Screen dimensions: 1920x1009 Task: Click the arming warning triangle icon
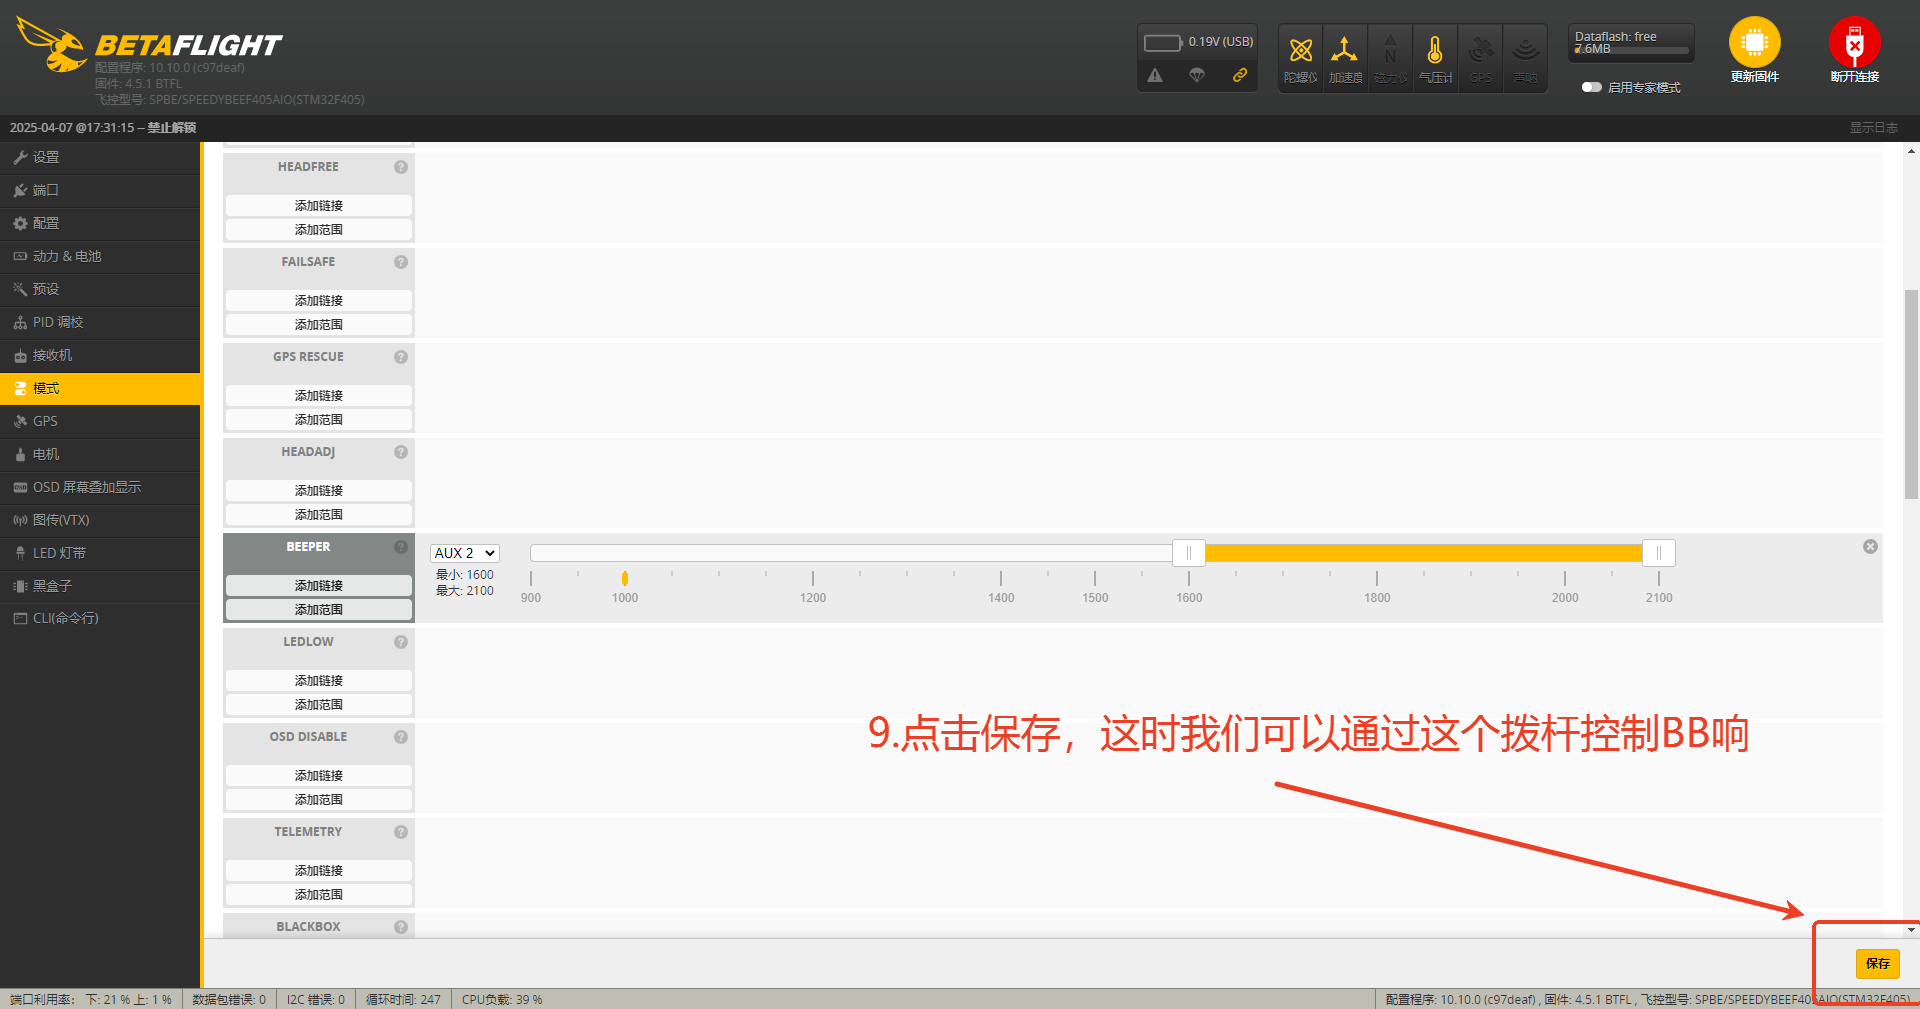click(x=1155, y=75)
